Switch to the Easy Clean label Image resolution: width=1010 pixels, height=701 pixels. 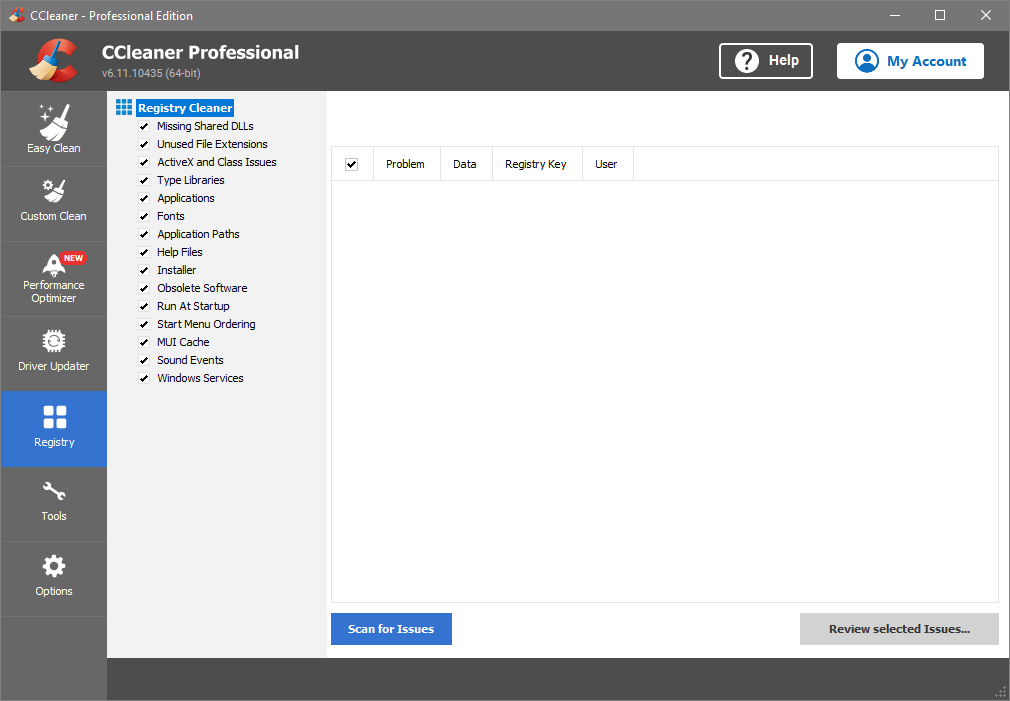(54, 148)
